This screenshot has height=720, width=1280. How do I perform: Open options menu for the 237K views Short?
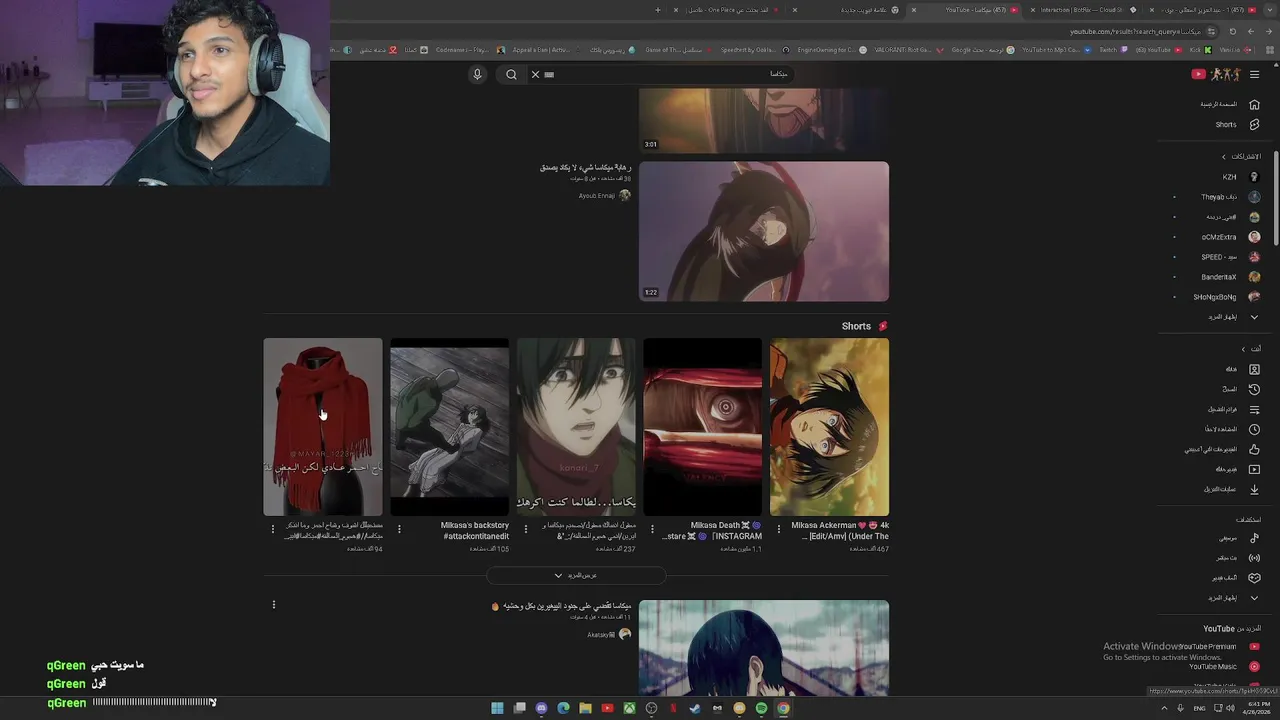[x=526, y=529]
